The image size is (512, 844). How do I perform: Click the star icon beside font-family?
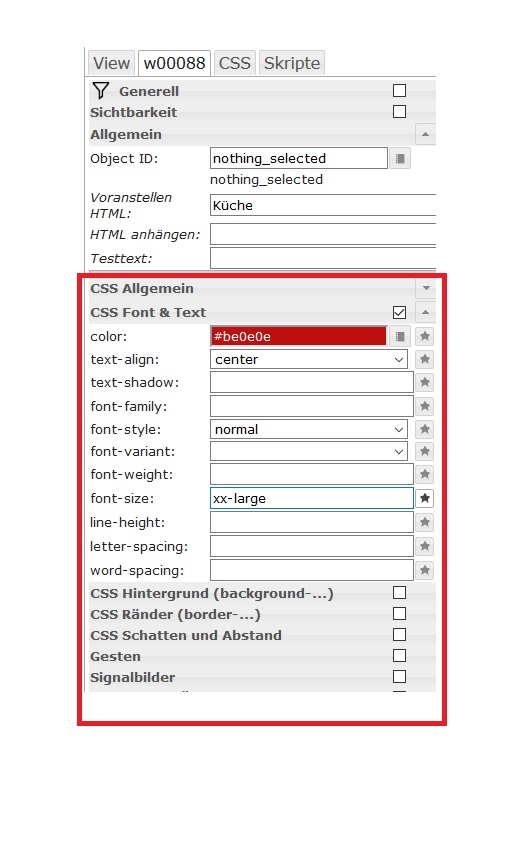point(425,406)
